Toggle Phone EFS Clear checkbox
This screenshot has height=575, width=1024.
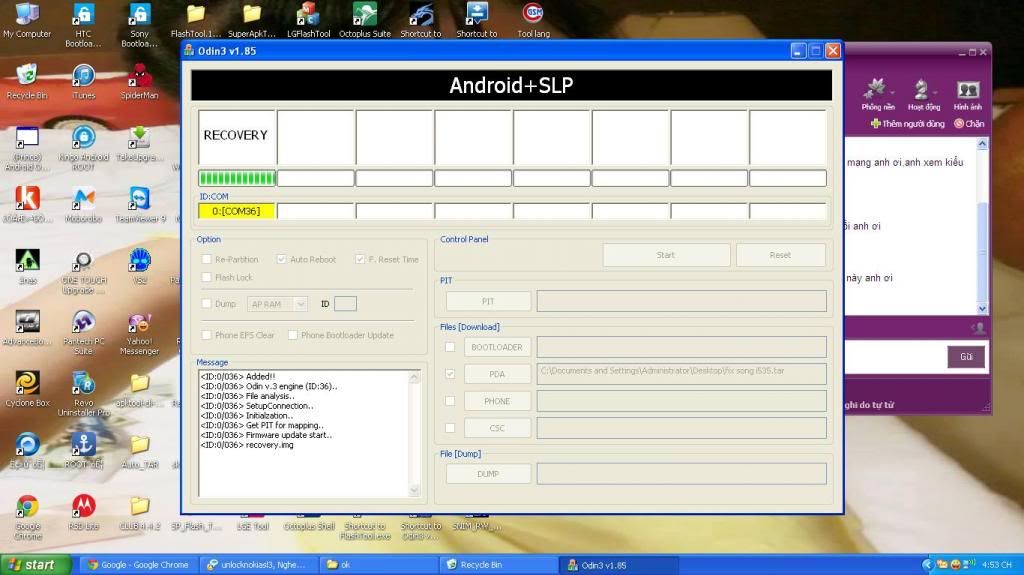pyautogui.click(x=207, y=335)
